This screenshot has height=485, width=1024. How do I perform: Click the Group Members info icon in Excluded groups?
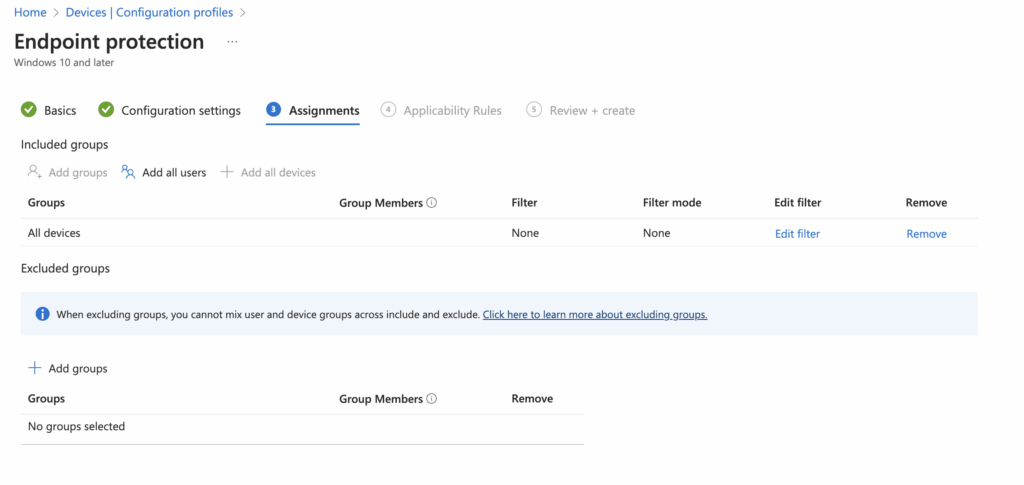(x=432, y=399)
